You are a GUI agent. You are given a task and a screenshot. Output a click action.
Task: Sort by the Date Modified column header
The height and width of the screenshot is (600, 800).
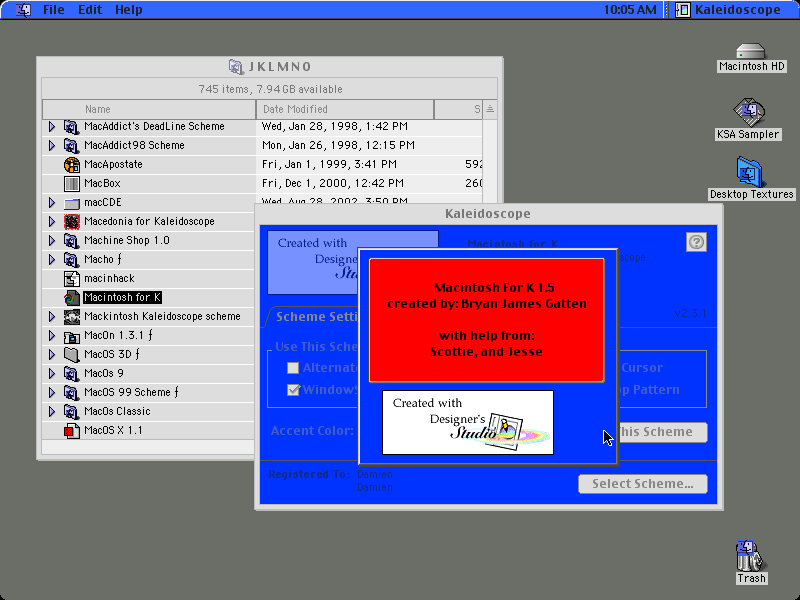[x=345, y=109]
